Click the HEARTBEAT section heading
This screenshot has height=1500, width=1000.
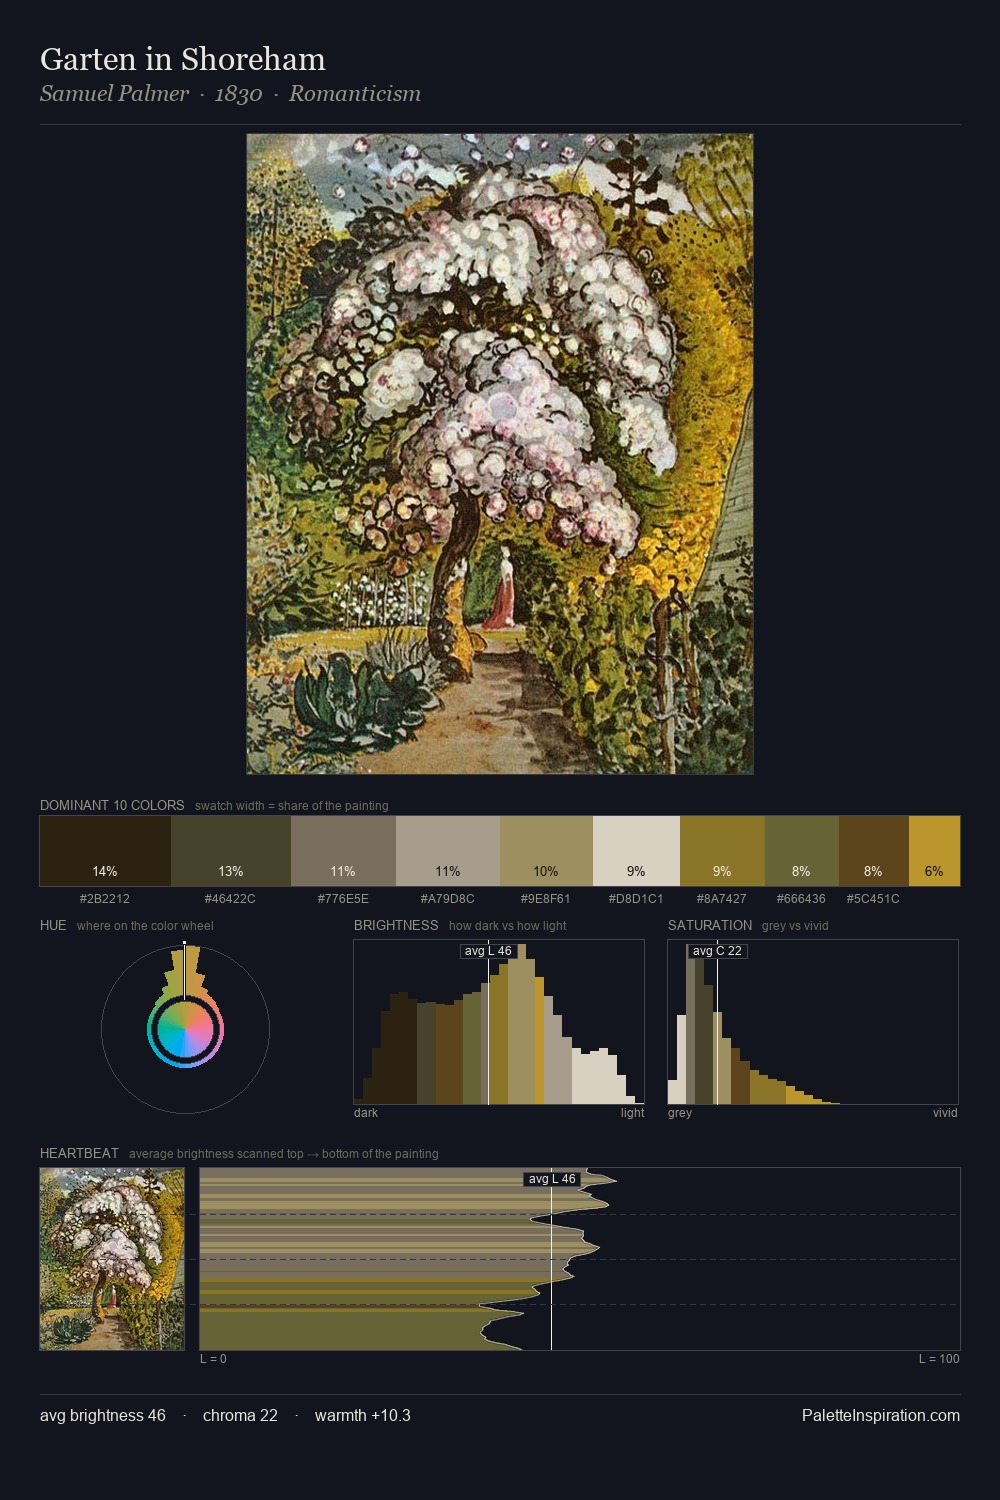[x=79, y=1153]
